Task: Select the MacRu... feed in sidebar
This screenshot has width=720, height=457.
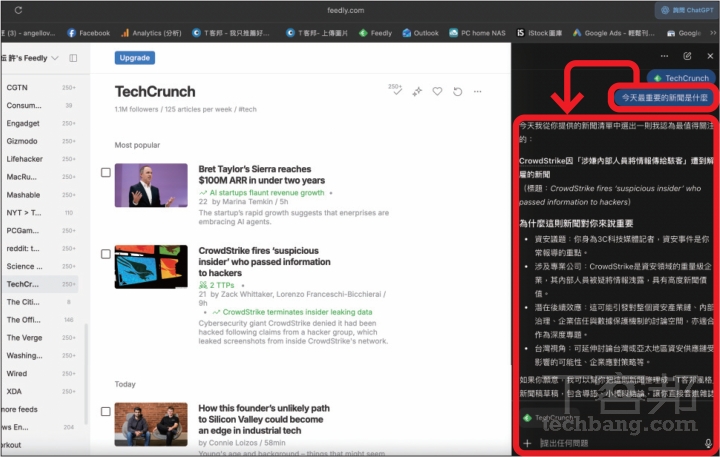Action: (x=40, y=177)
